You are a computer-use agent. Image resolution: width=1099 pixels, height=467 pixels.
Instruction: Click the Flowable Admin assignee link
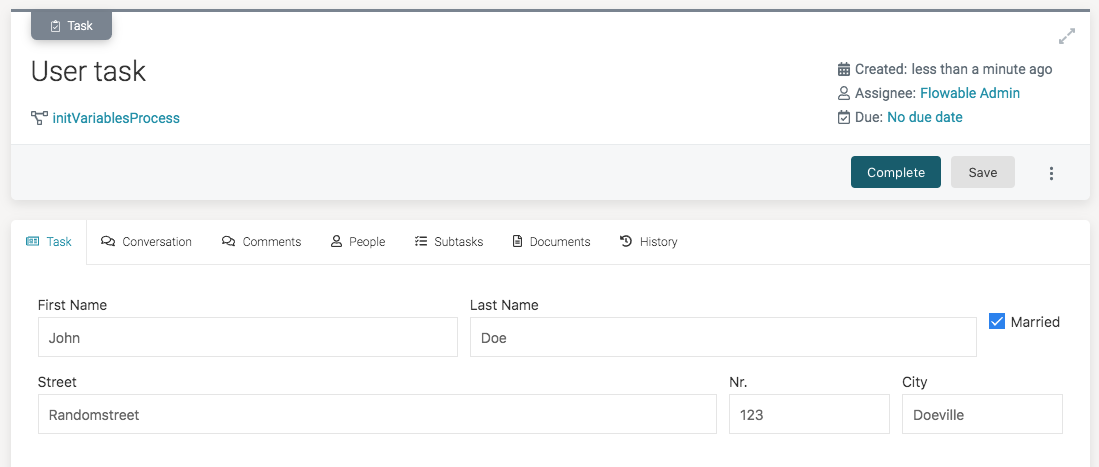[970, 93]
